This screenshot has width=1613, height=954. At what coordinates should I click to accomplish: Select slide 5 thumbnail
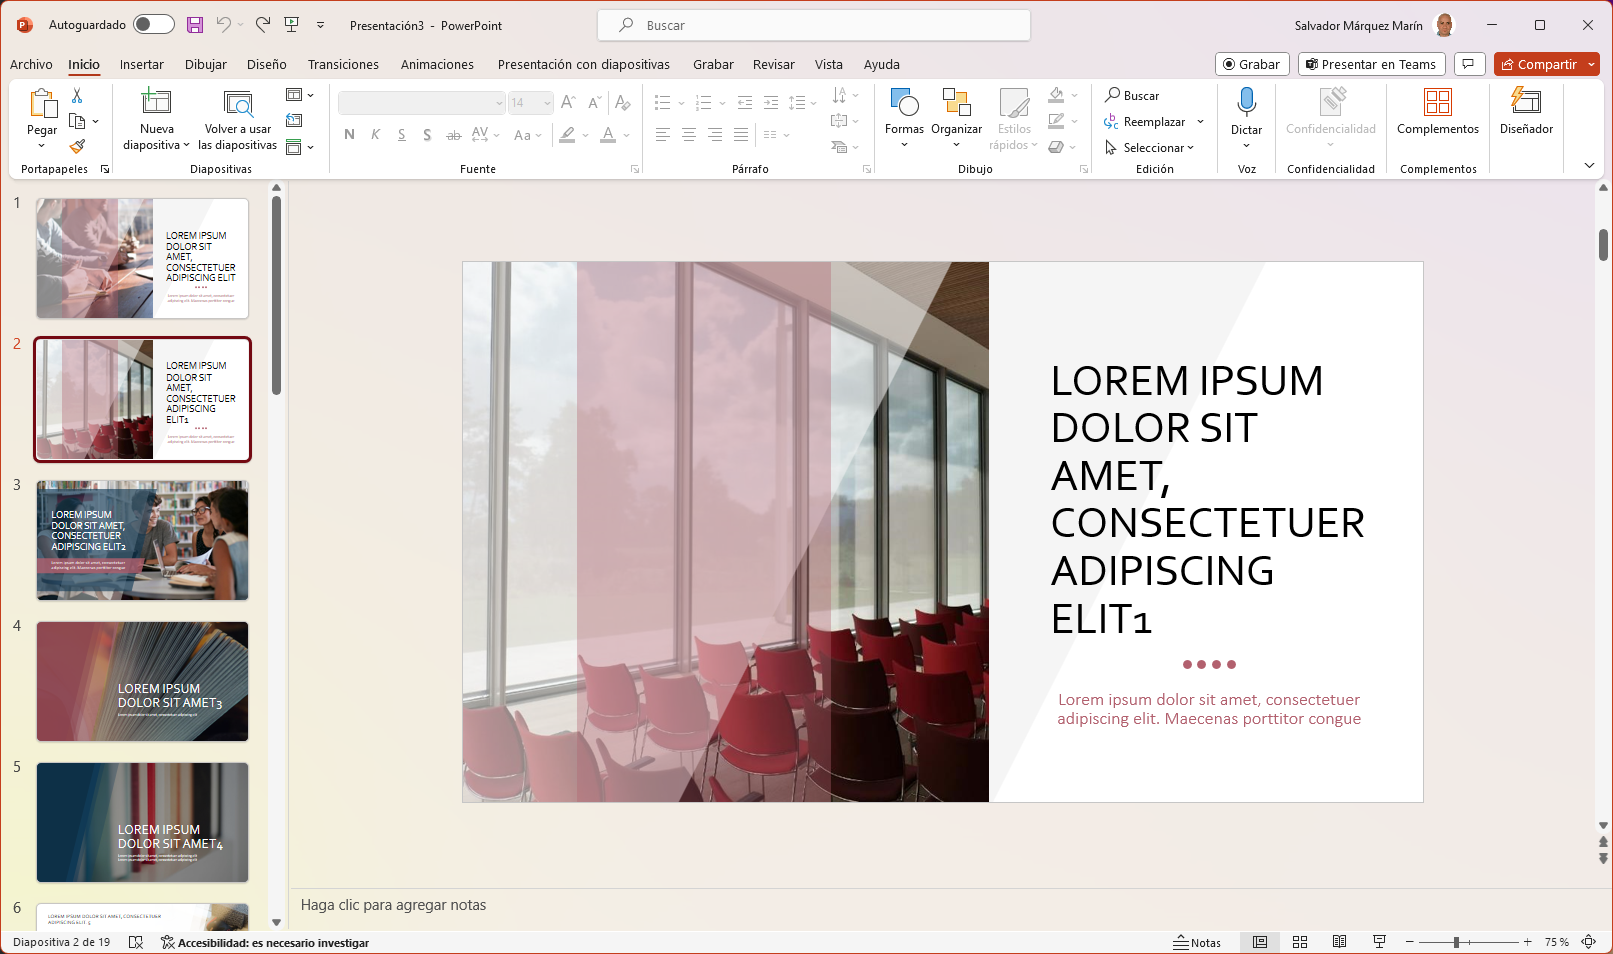142,822
